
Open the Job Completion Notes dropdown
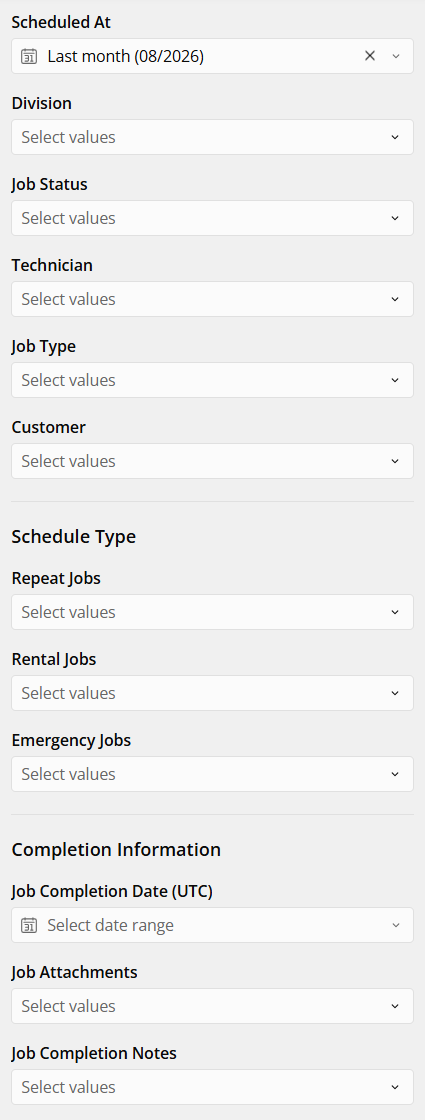[212, 1087]
